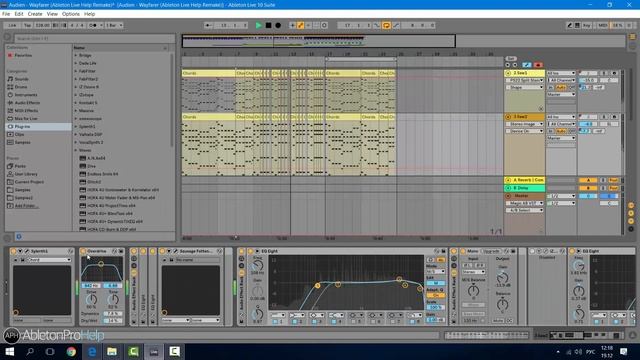This screenshot has width=640, height=360.
Task: Open the 1 Bar quantization dropdown
Action: [114, 25]
